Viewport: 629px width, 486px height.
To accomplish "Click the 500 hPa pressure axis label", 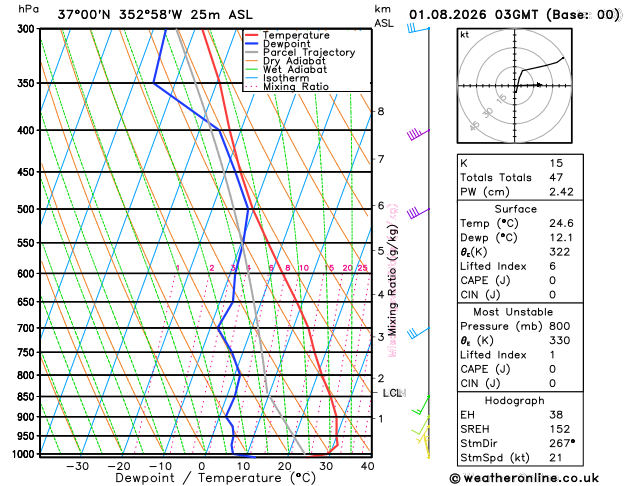I will click(x=27, y=209).
